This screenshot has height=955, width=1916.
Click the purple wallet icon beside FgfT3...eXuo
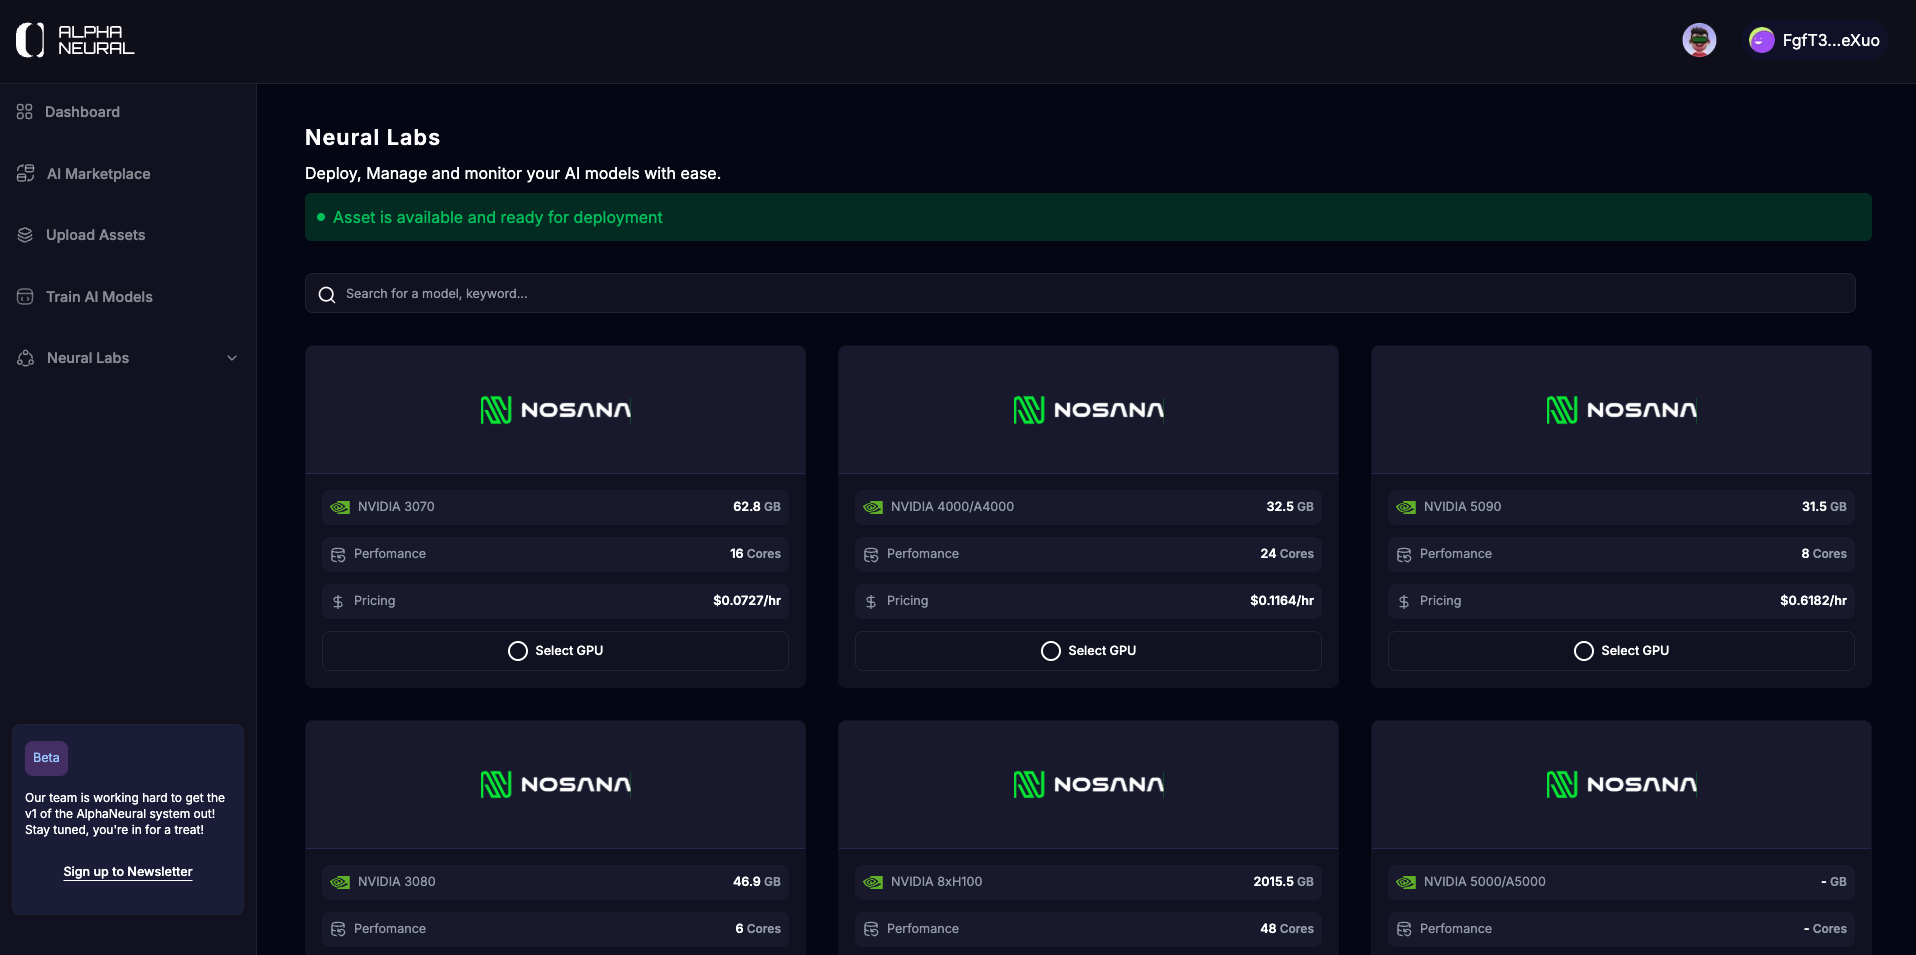(1762, 40)
